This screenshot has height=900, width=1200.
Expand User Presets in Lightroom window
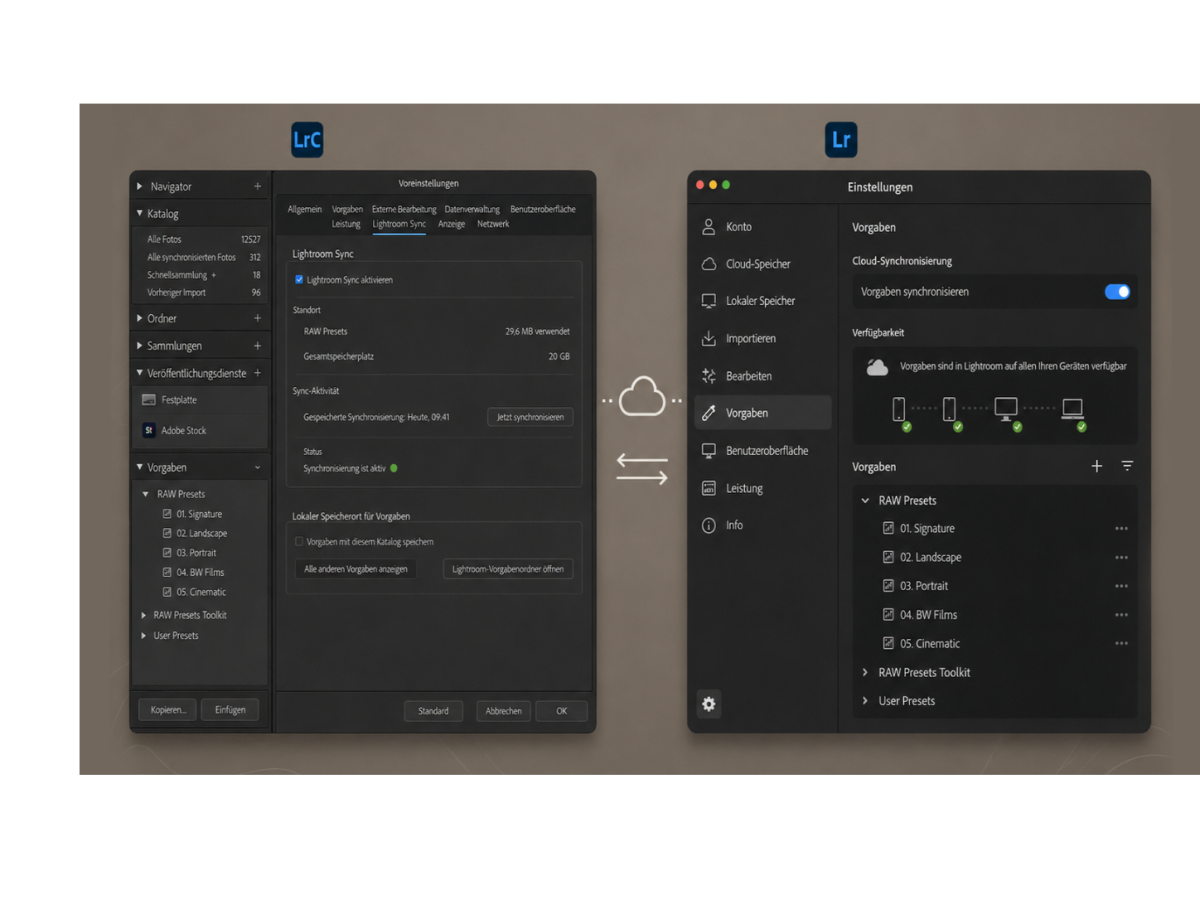[866, 701]
